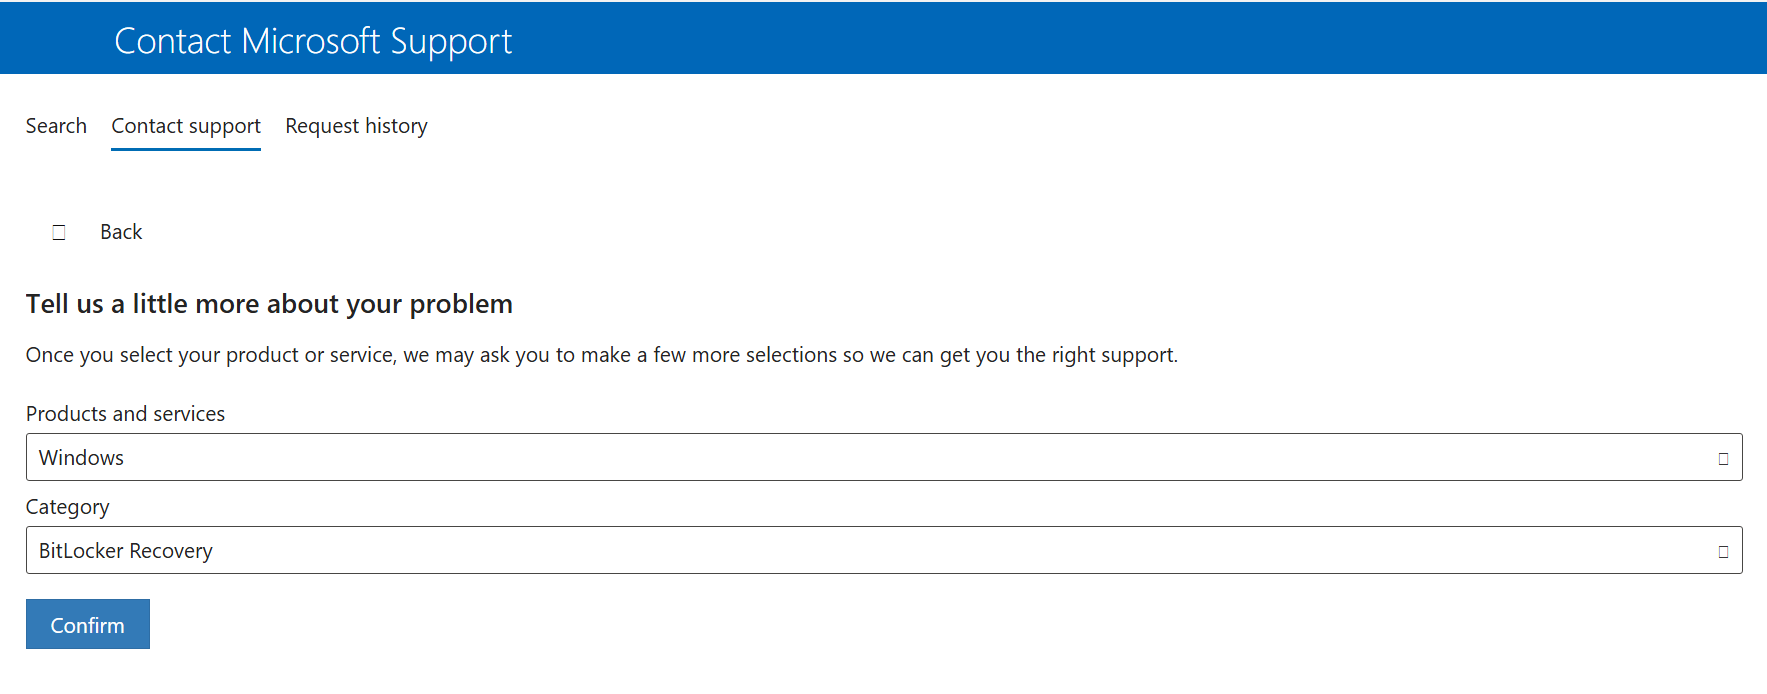Image resolution: width=1767 pixels, height=694 pixels.
Task: Click empty area of the blue header banner
Action: 1100,38
